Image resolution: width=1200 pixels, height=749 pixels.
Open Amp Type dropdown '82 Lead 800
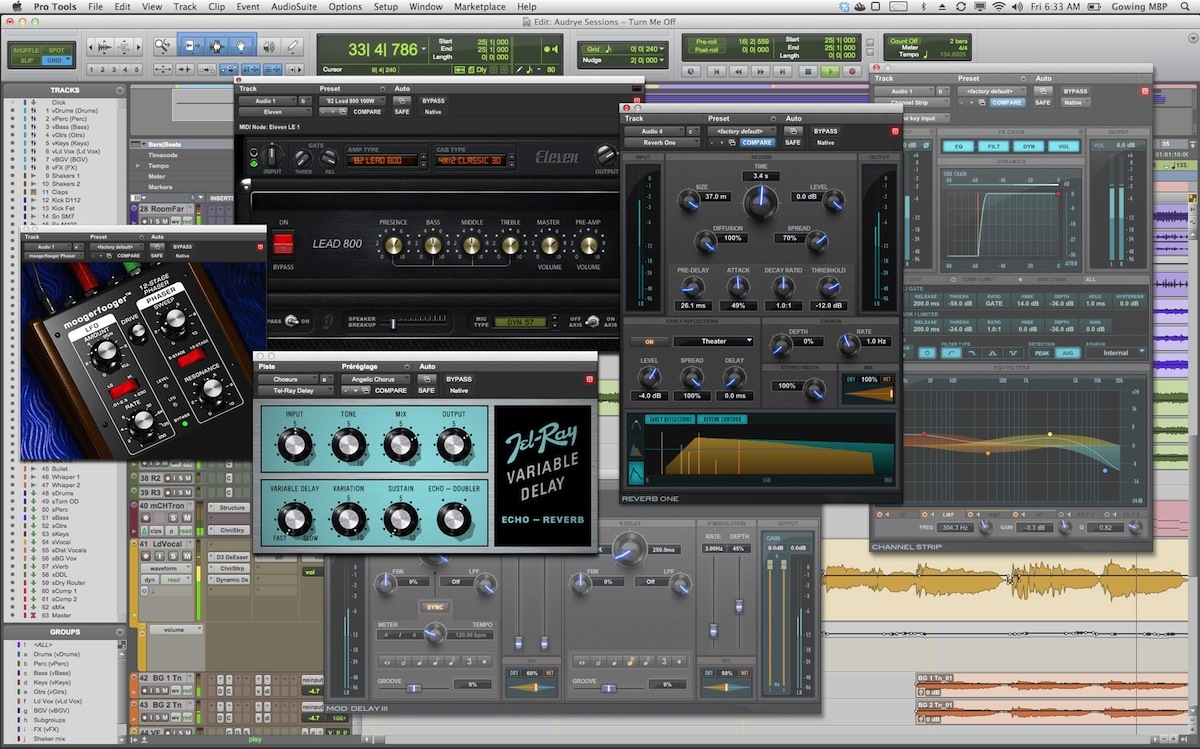(x=380, y=160)
